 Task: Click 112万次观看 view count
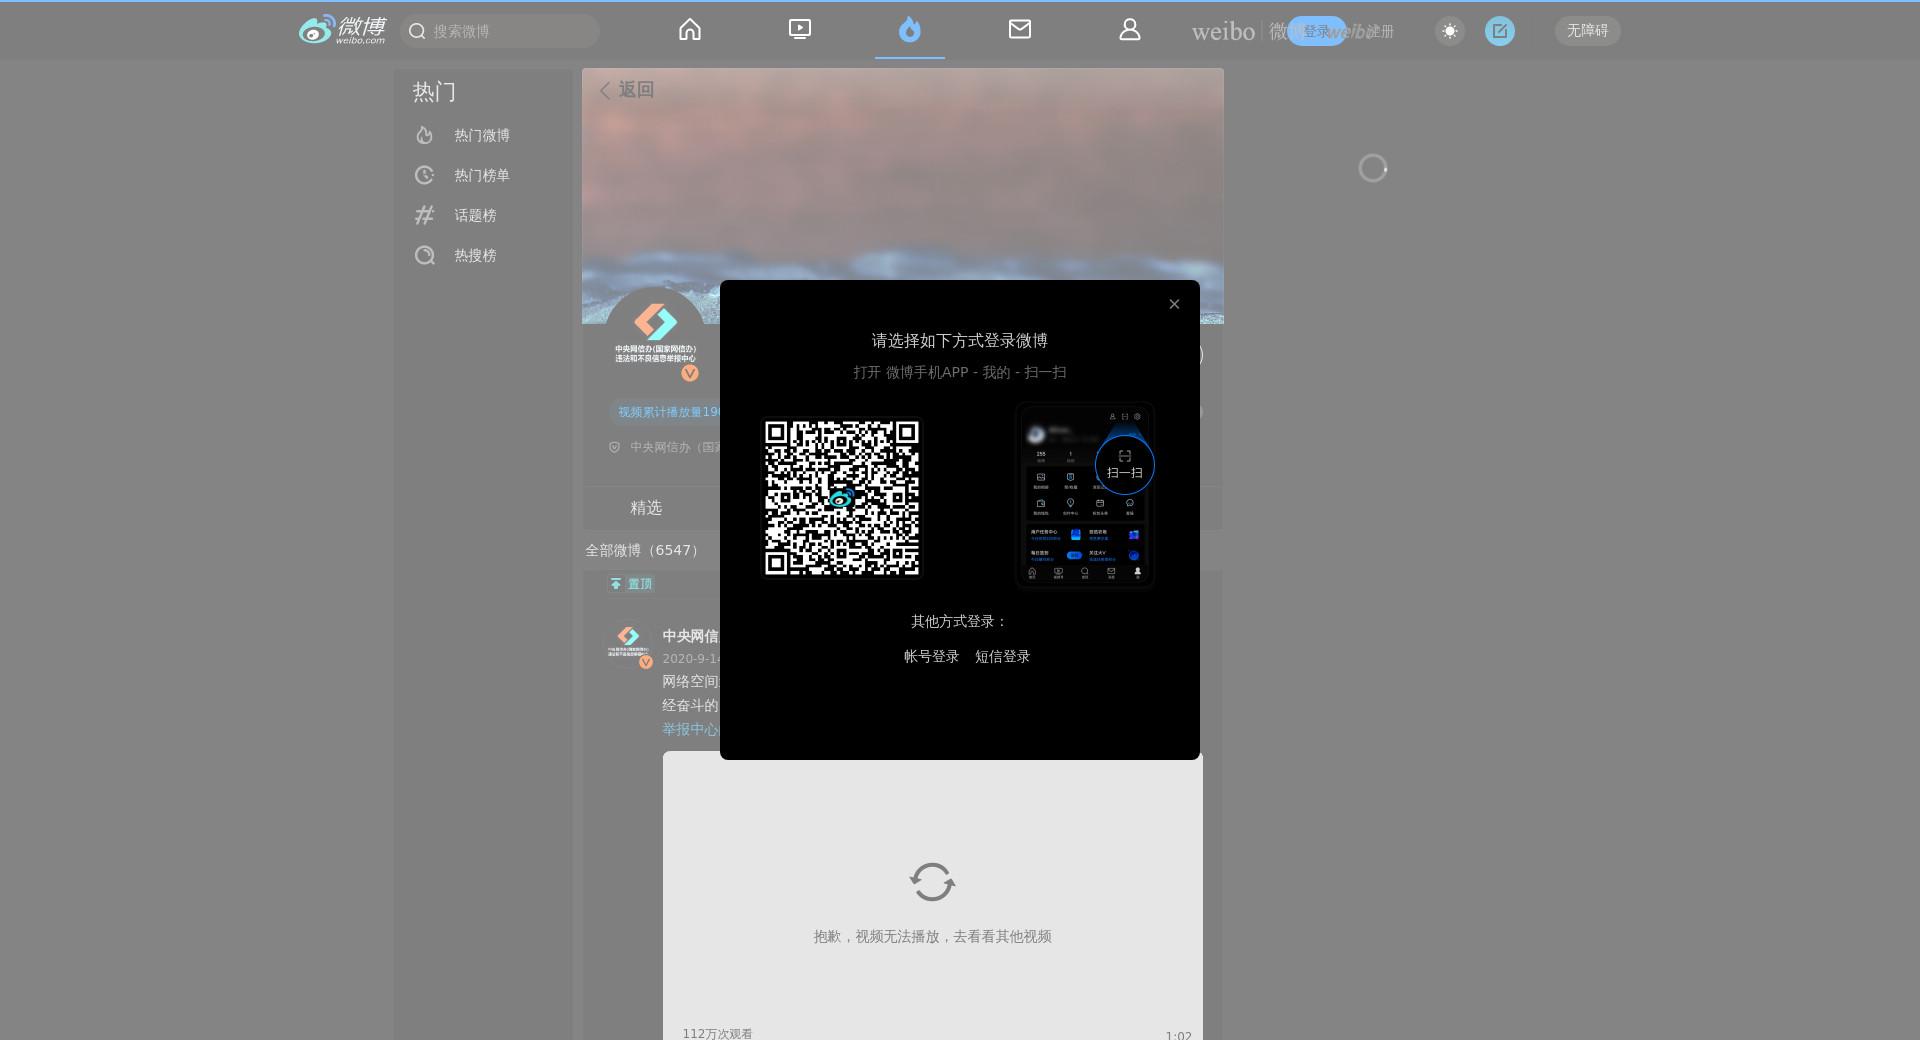[x=717, y=1033]
